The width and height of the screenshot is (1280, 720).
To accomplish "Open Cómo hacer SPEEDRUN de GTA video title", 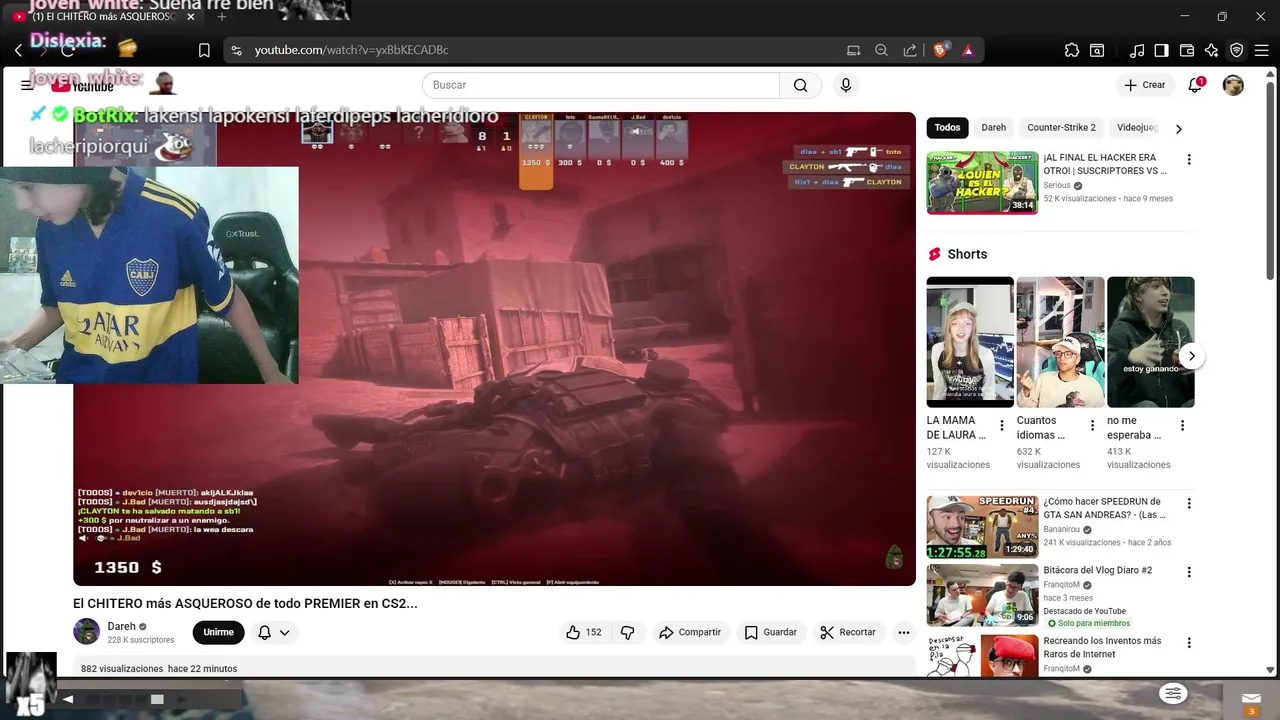I will [1105, 508].
